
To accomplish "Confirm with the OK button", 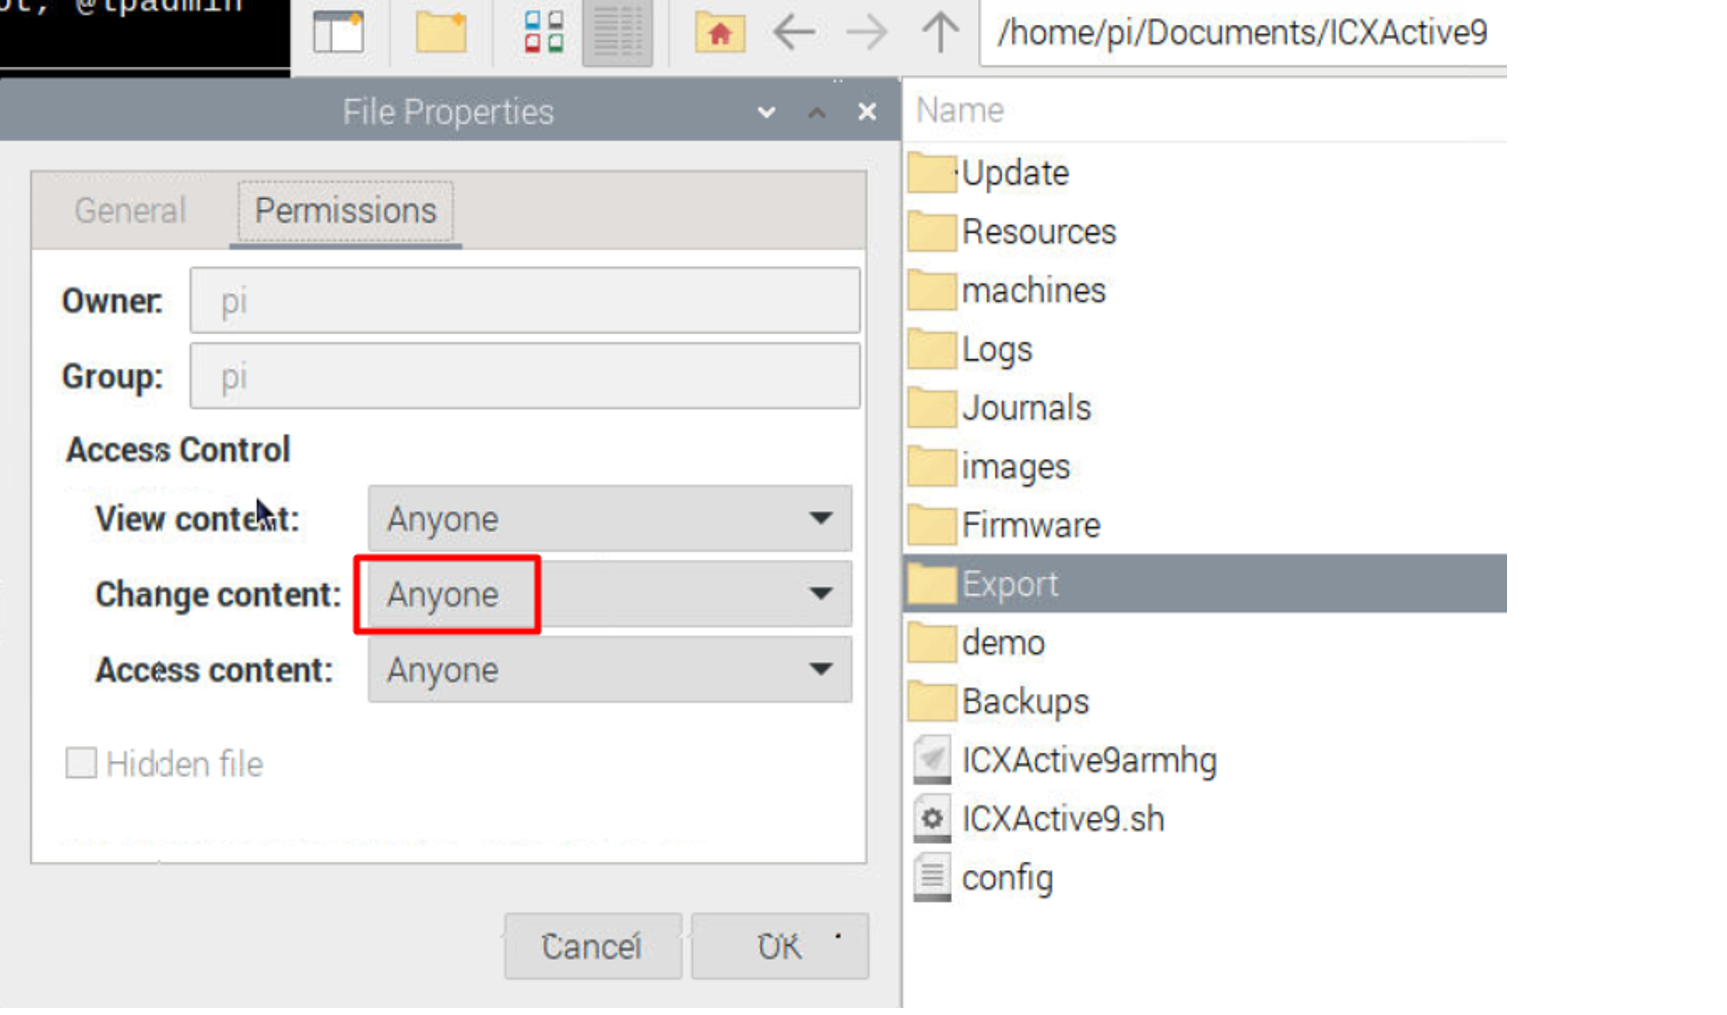I will 779,946.
